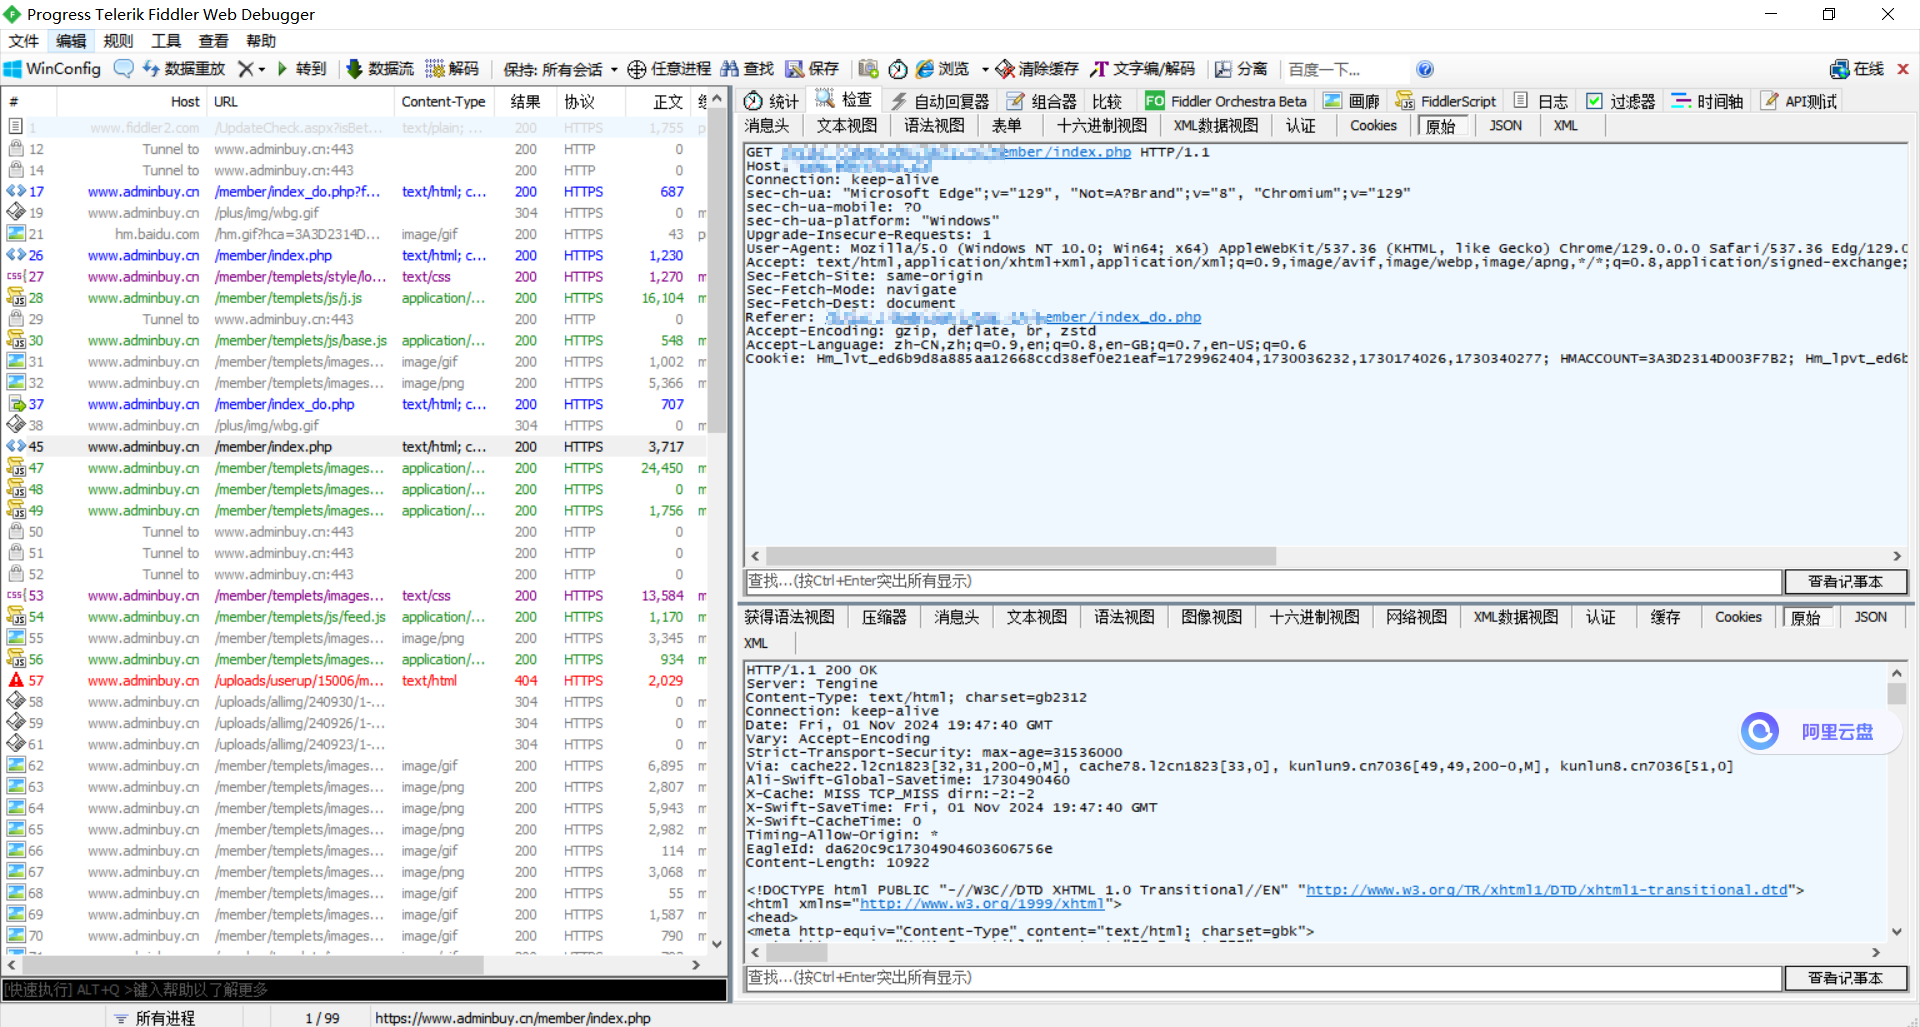Screen dimensions: 1920x1027
Task: Toggle the 解码 (Decode) option
Action: point(452,69)
